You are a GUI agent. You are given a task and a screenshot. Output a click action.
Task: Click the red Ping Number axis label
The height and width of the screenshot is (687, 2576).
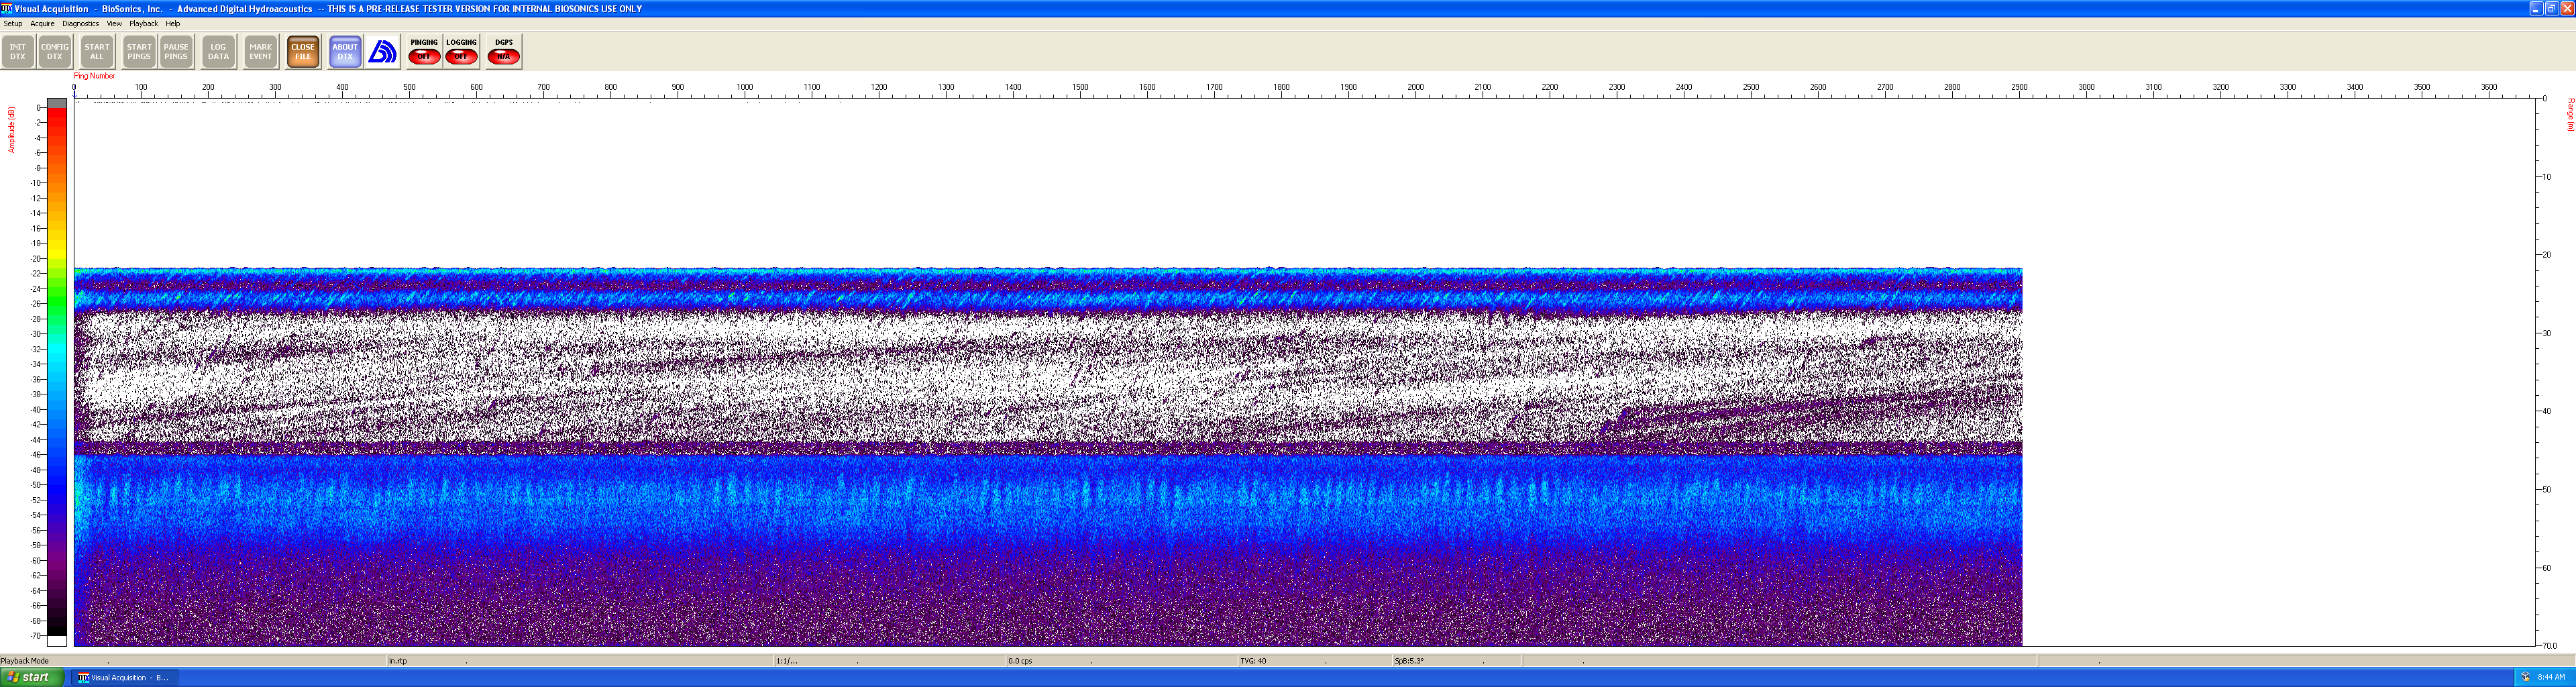point(94,76)
